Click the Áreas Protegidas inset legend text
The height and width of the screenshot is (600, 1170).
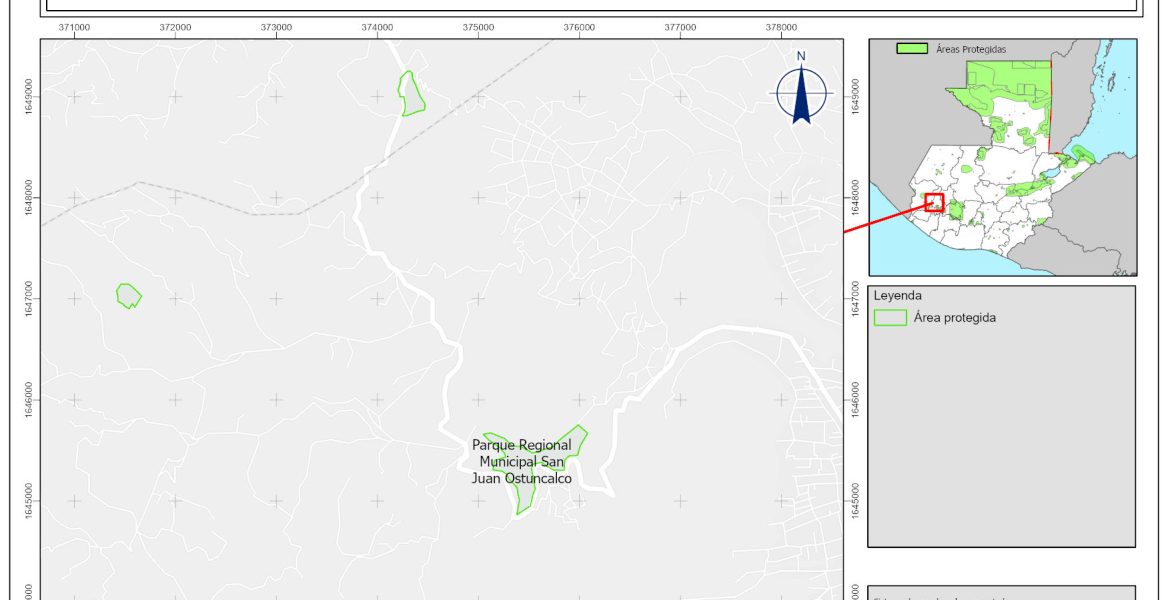[x=971, y=48]
